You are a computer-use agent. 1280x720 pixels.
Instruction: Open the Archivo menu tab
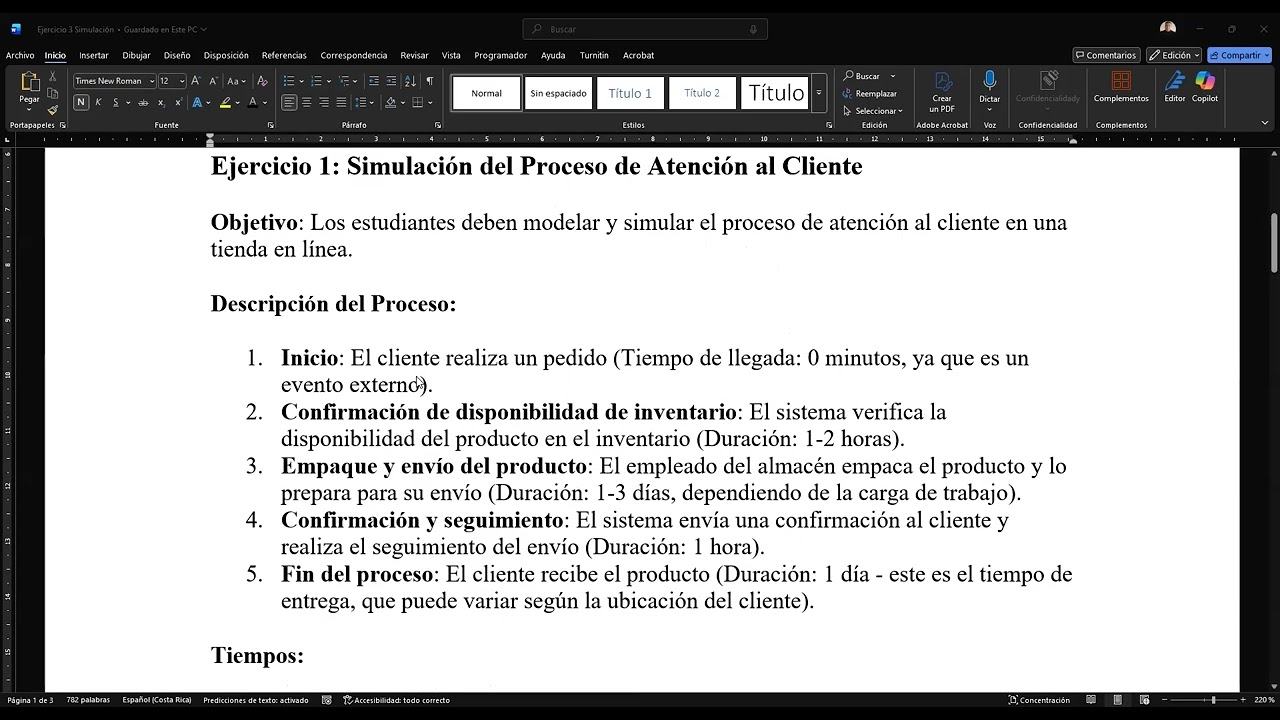pos(20,55)
